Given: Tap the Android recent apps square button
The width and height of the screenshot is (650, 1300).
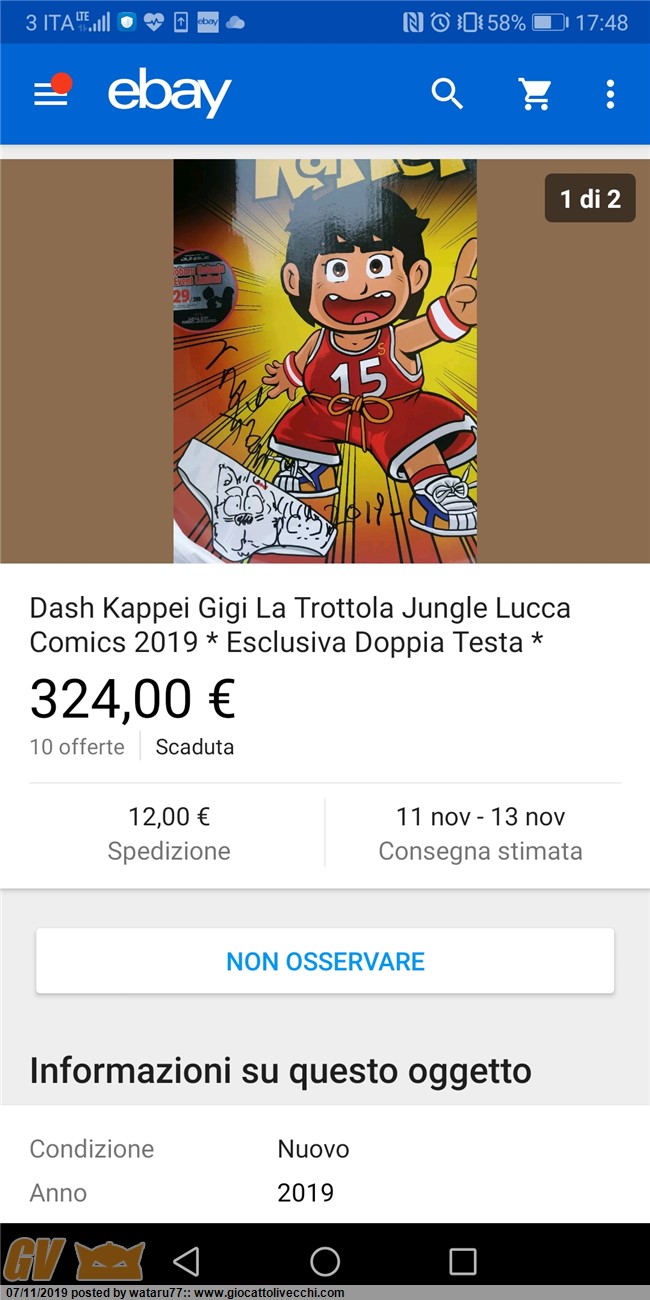Looking at the screenshot, I should [x=462, y=1261].
